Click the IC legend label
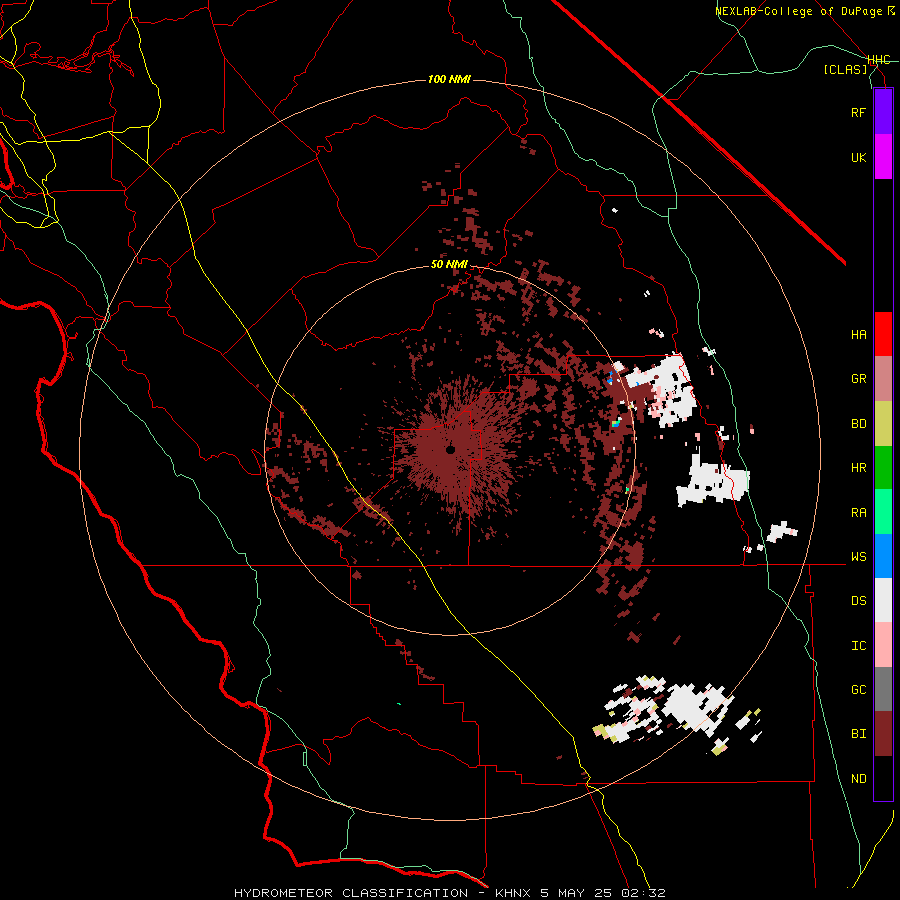The image size is (900, 900). [x=858, y=646]
